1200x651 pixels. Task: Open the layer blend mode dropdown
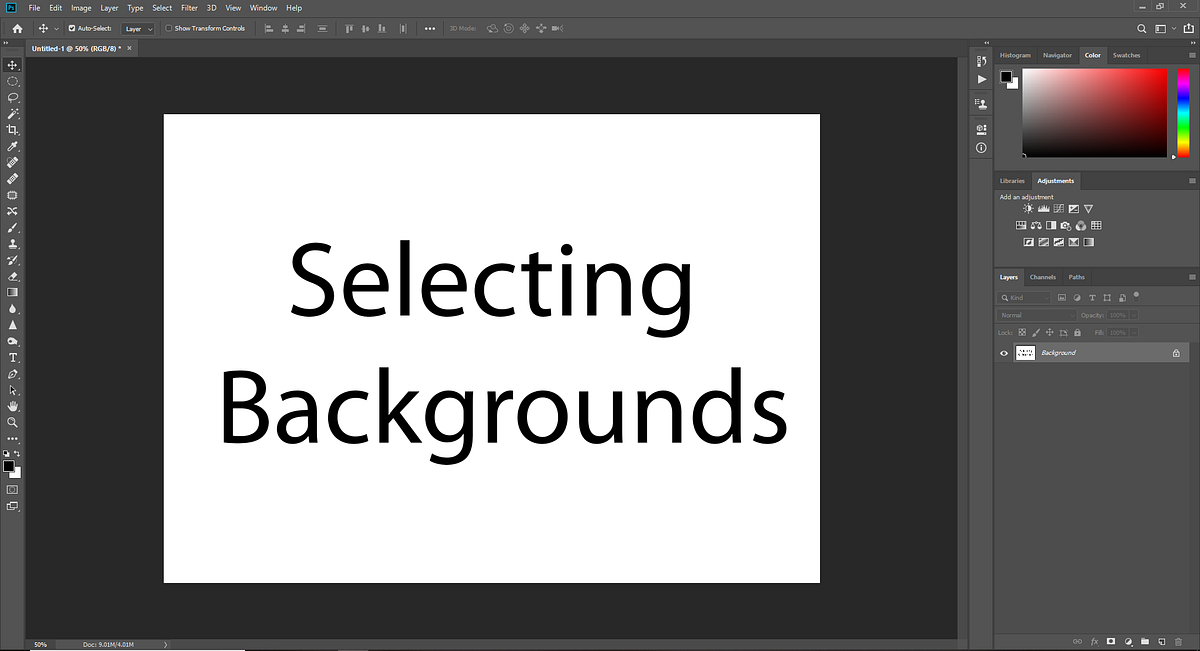pyautogui.click(x=1035, y=314)
